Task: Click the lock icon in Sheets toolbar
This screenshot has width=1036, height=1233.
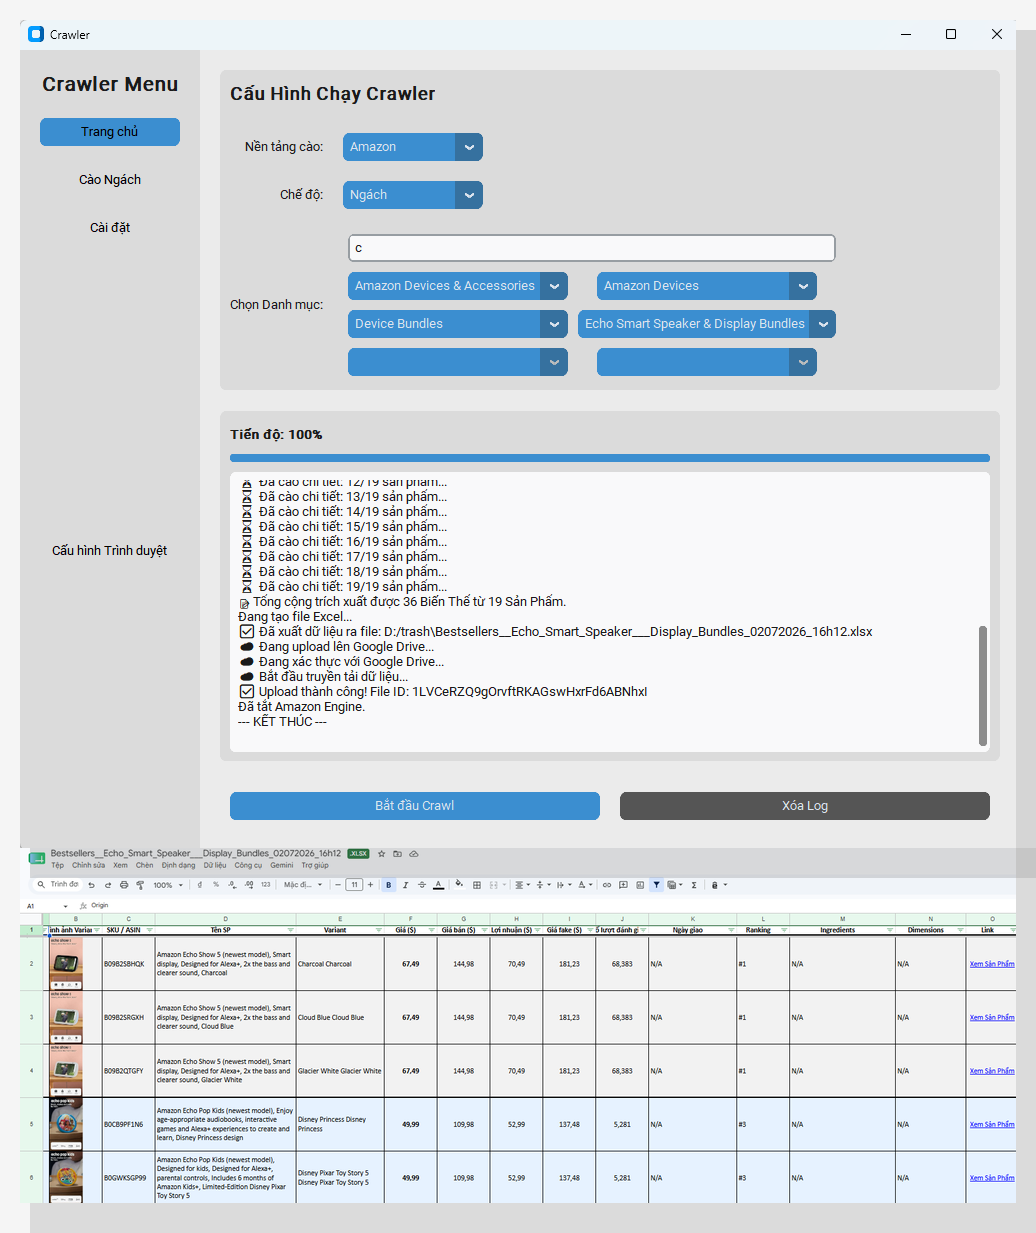Action: (714, 885)
